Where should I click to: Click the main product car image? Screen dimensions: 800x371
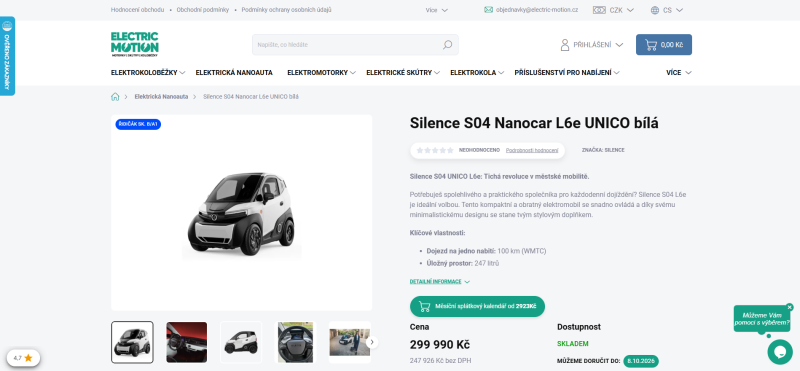click(x=241, y=213)
